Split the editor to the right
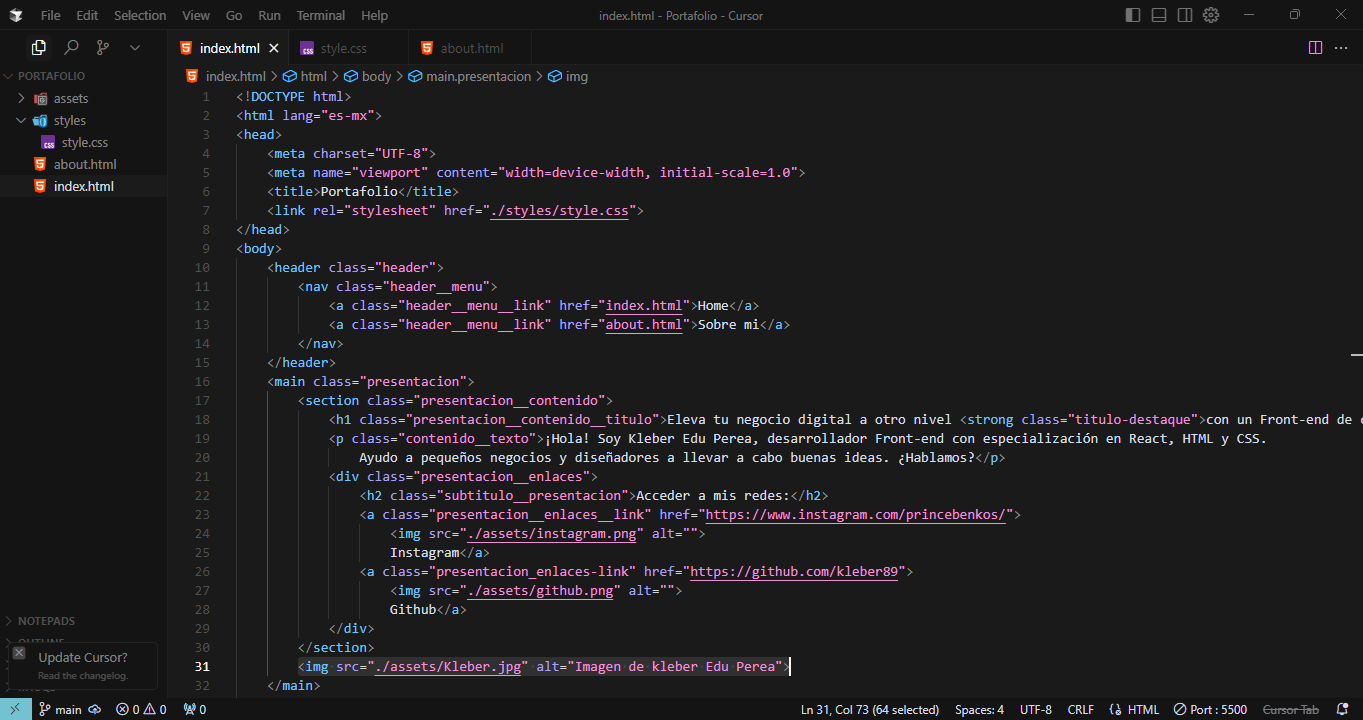Viewport: 1363px width, 720px height. point(1315,48)
